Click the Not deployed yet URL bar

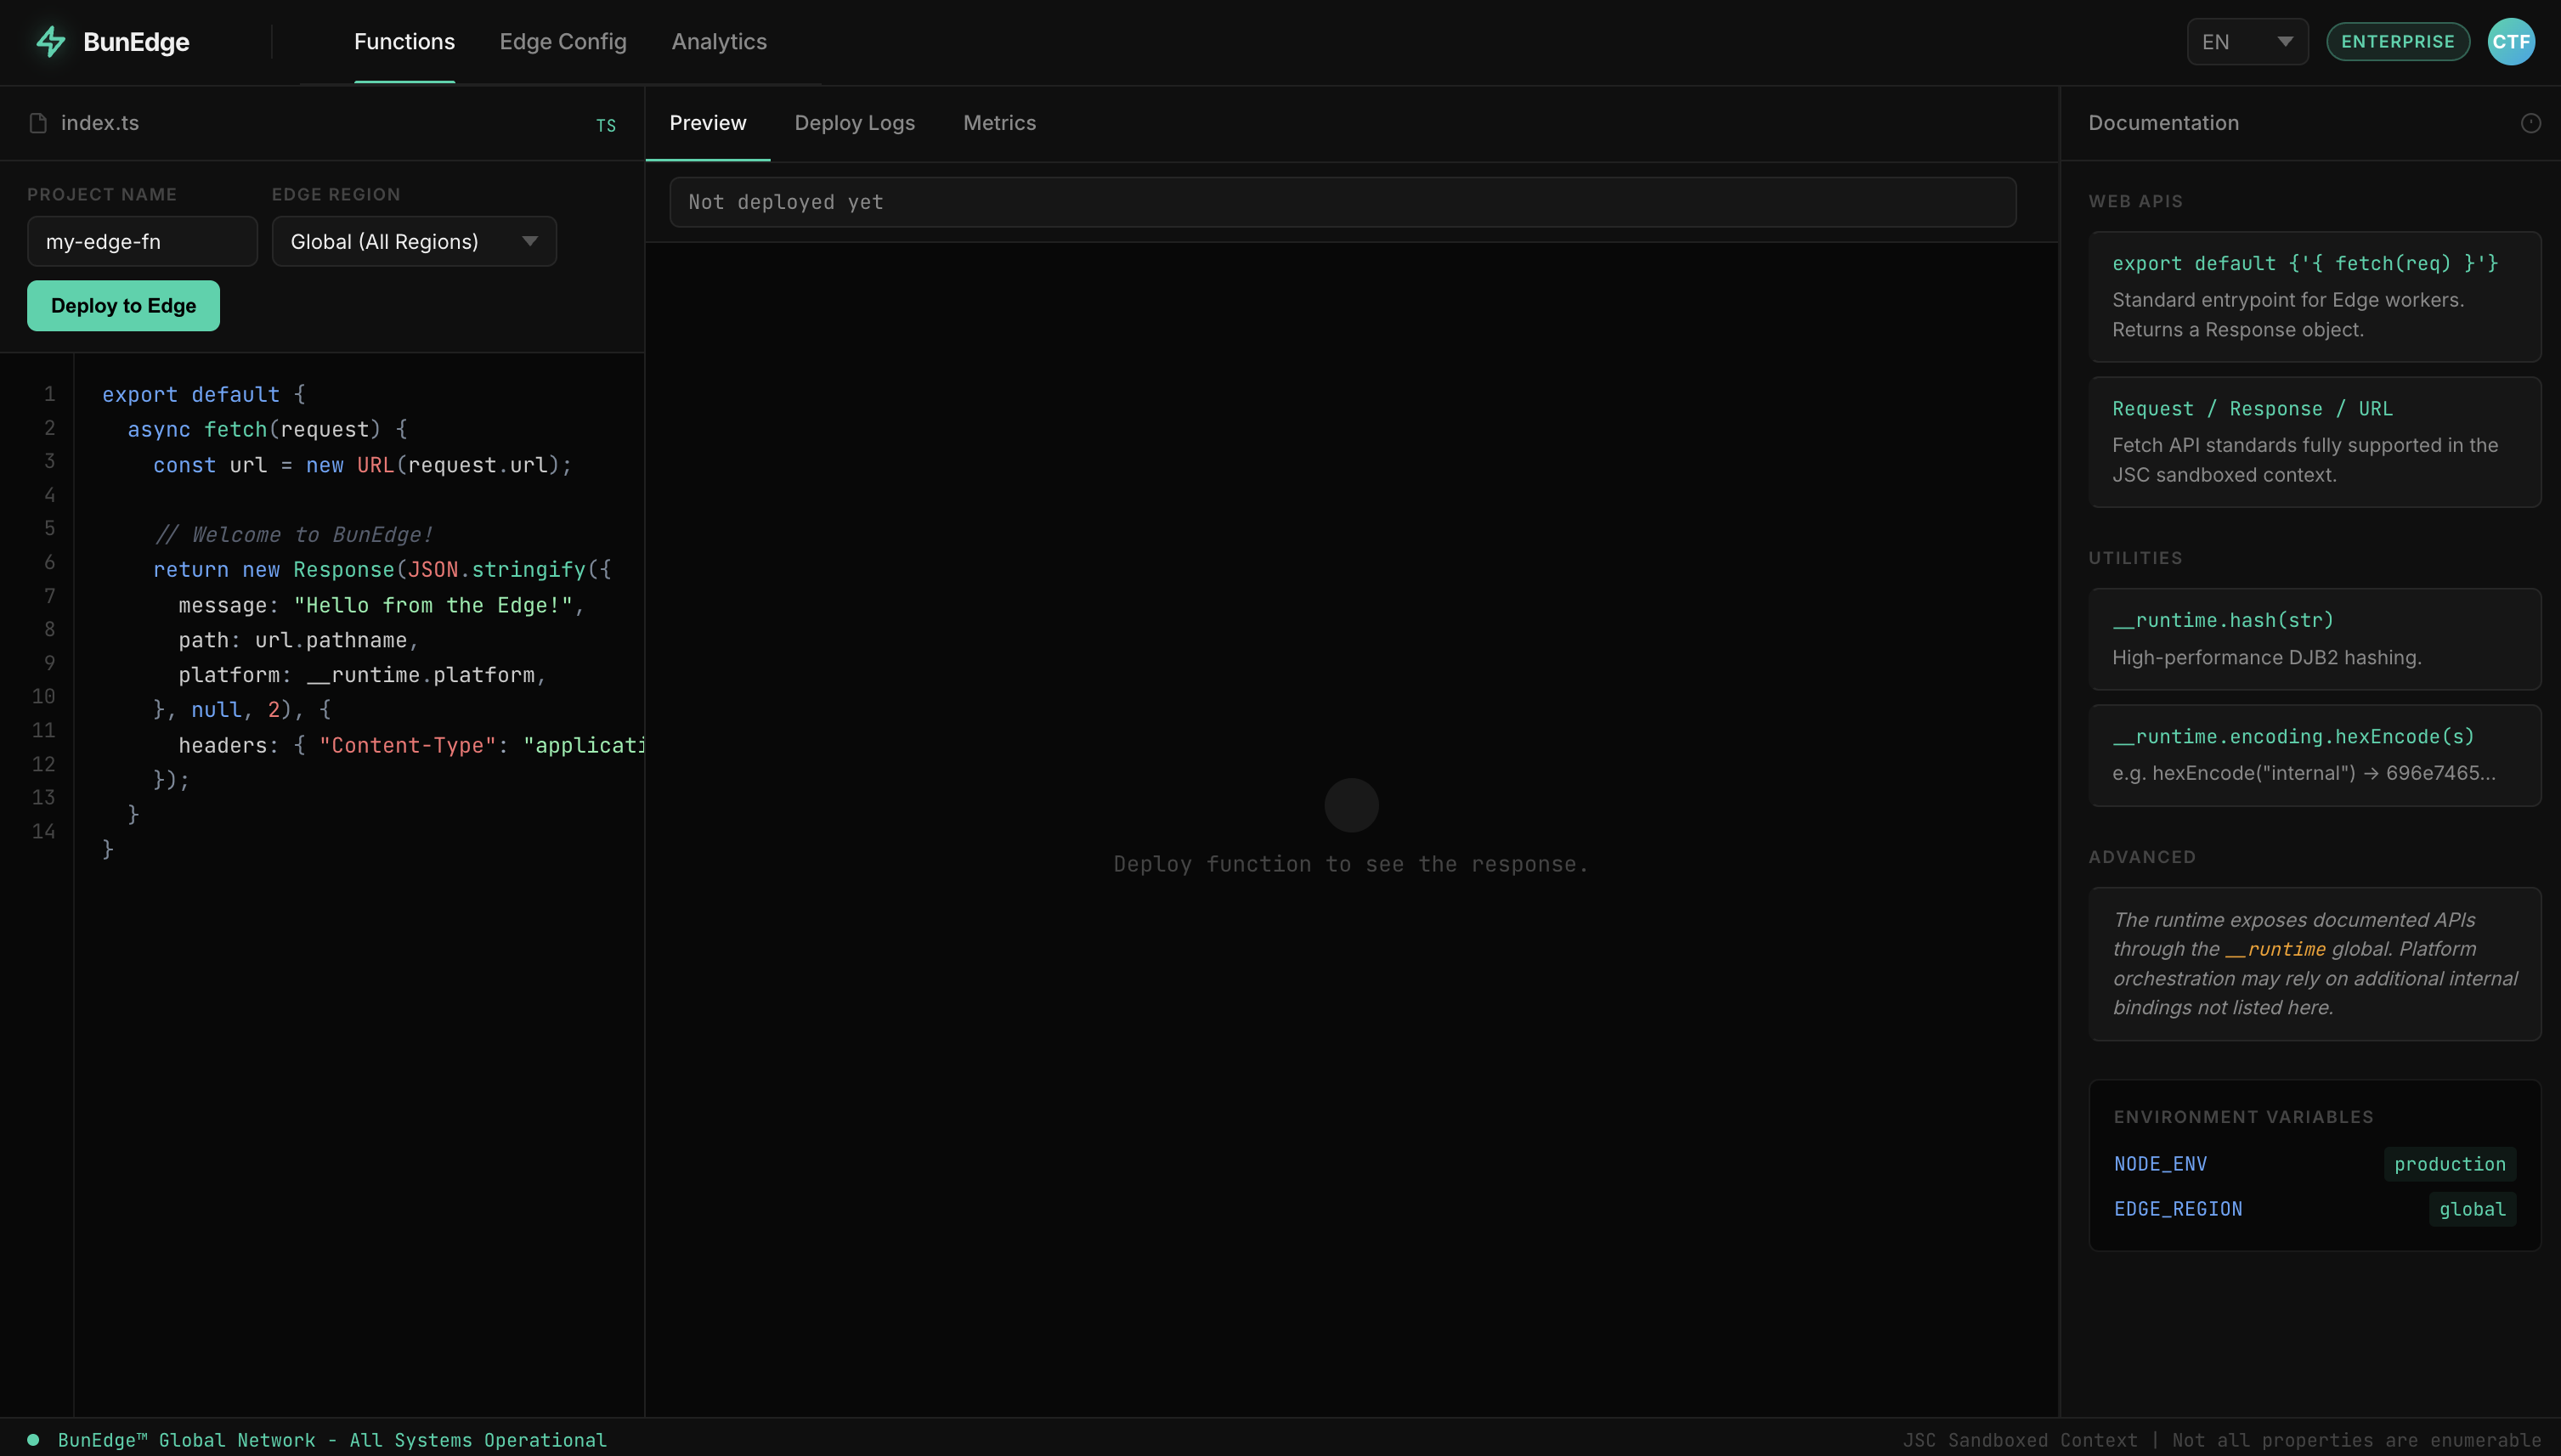click(x=1342, y=202)
